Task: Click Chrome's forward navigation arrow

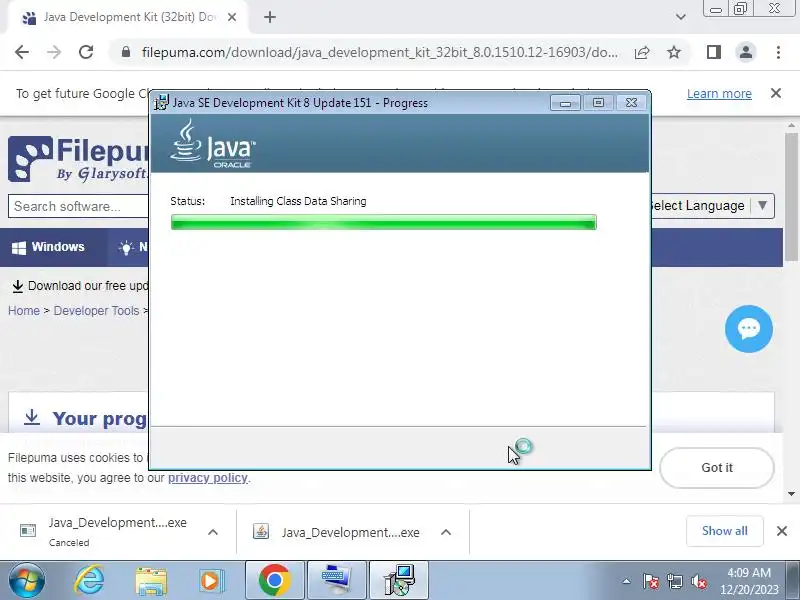Action: point(54,52)
